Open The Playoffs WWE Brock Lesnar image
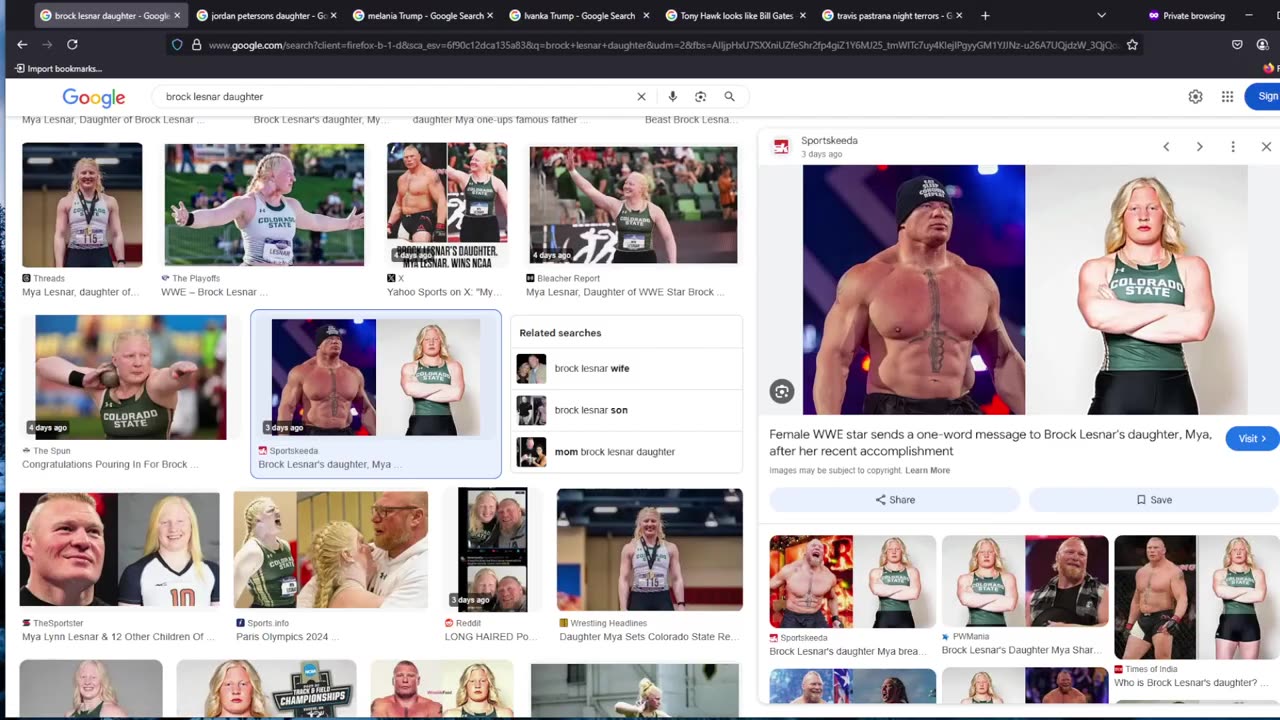 pos(264,205)
